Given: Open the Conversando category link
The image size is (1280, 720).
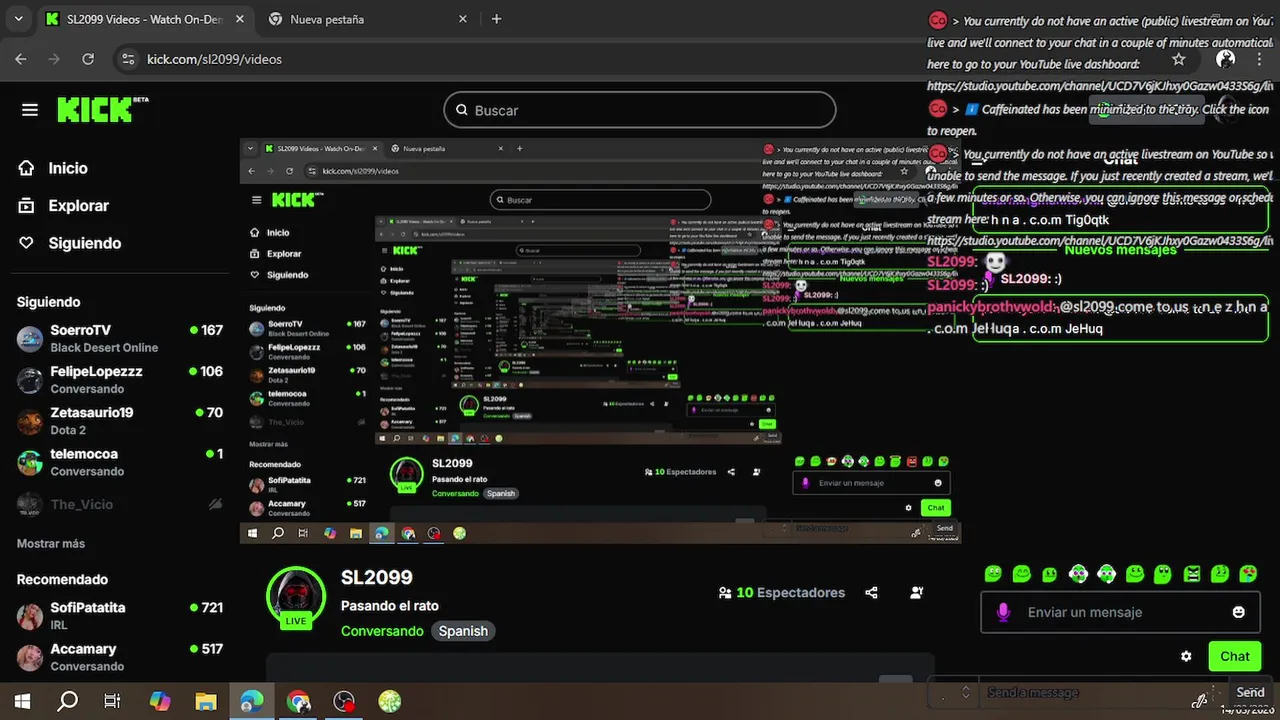Looking at the screenshot, I should point(382,631).
